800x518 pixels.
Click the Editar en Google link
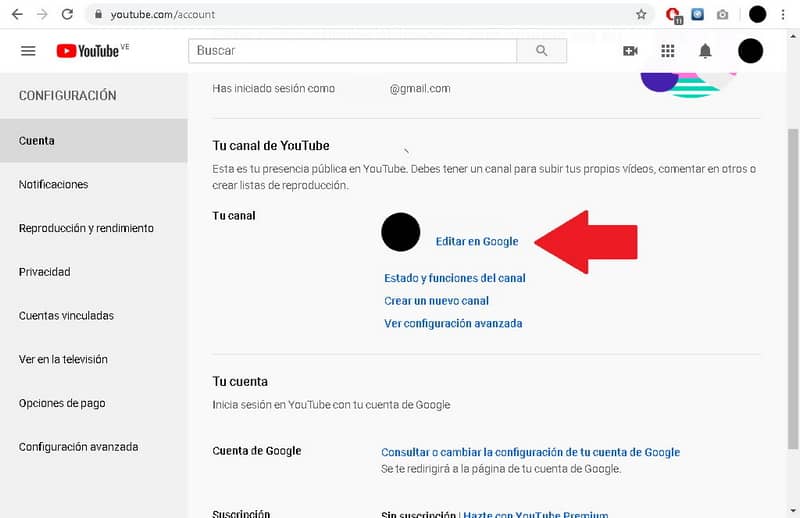pos(477,241)
